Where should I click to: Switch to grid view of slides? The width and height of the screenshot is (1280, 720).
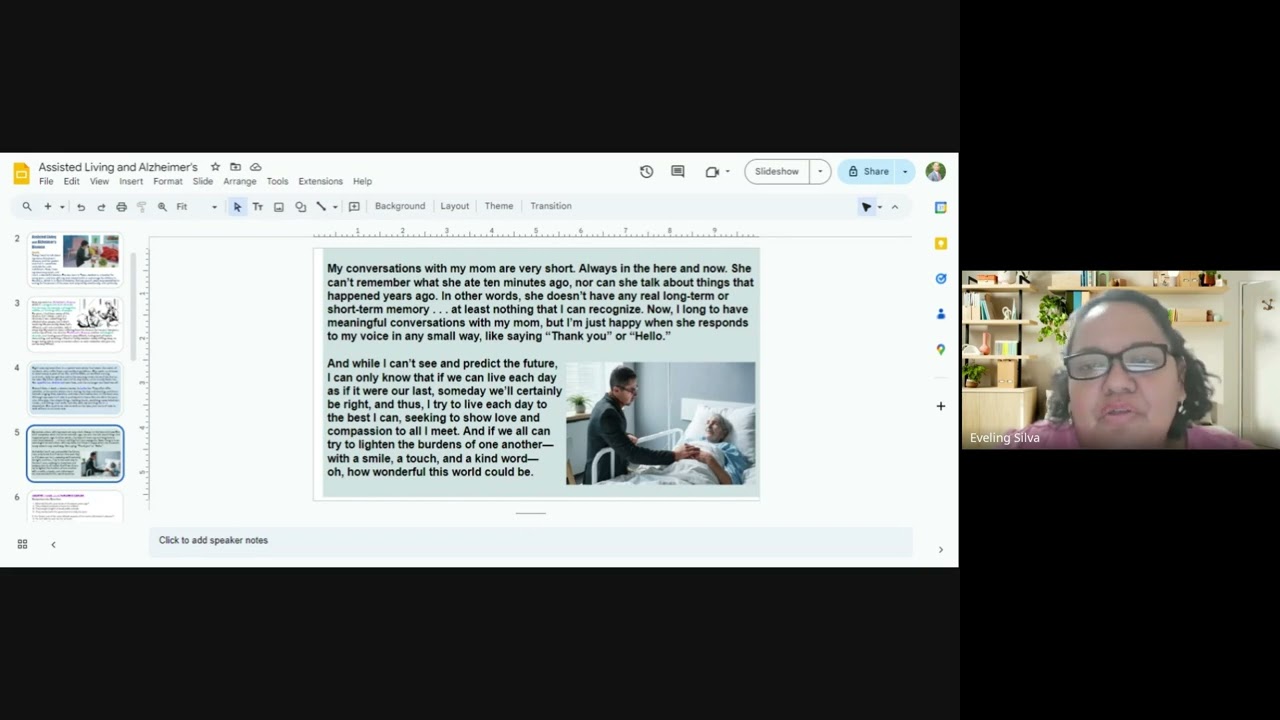pyautogui.click(x=22, y=544)
